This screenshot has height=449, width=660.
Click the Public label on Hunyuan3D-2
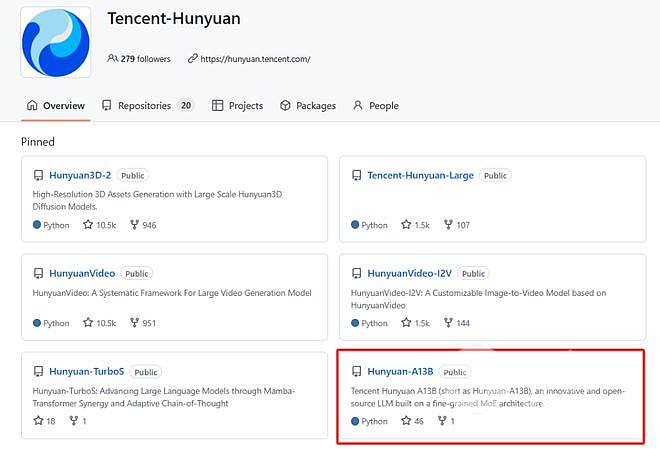[x=133, y=175]
